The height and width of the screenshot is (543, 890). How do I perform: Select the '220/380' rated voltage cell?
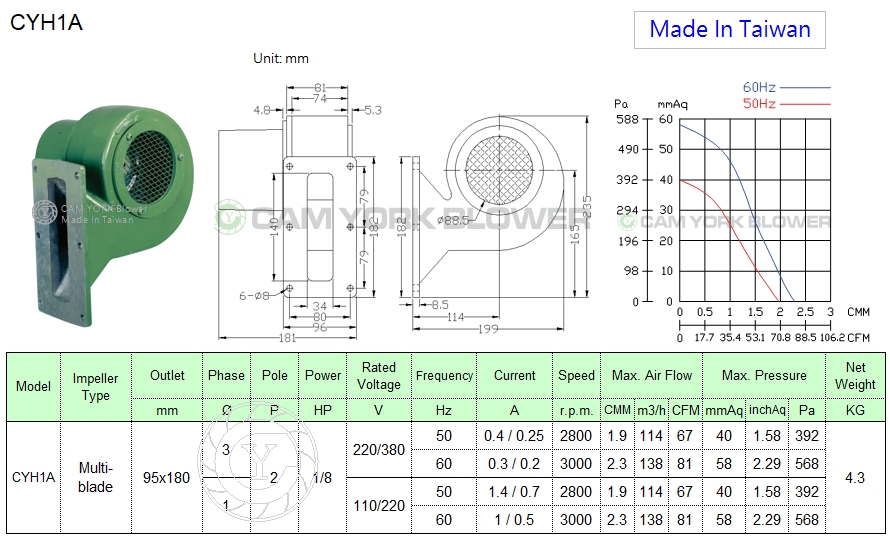point(379,450)
